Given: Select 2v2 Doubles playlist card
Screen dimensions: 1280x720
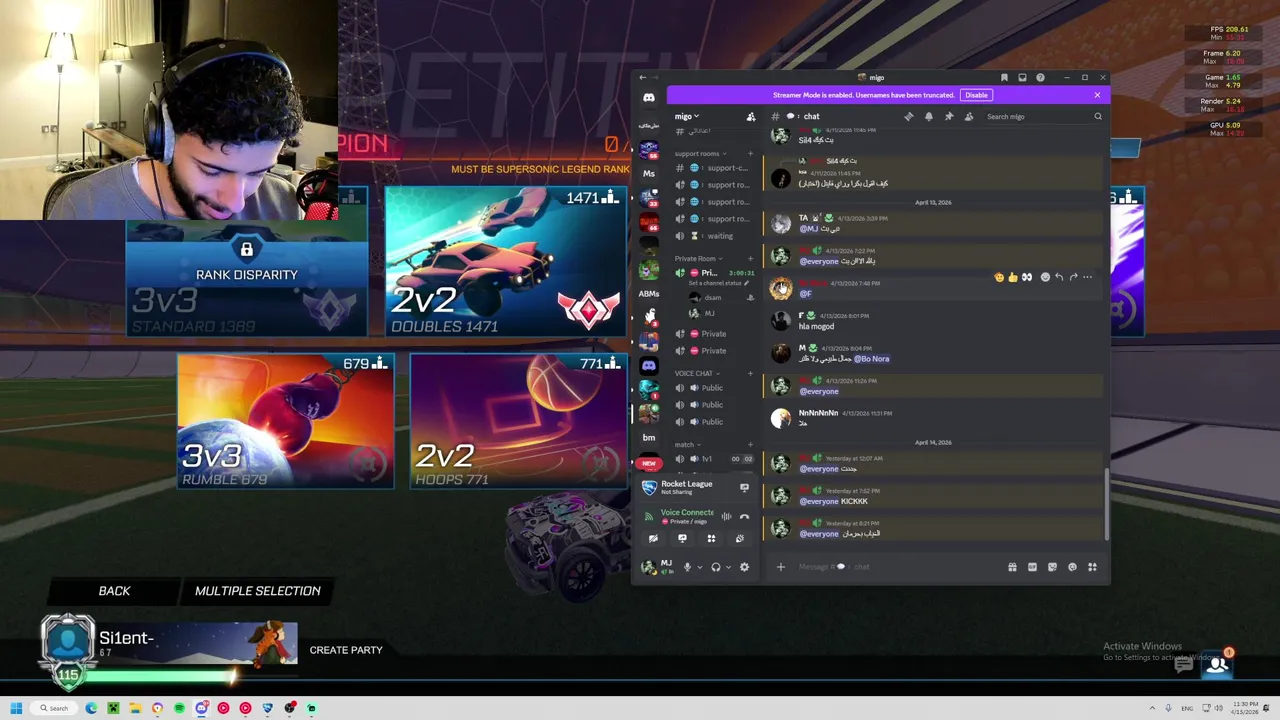Looking at the screenshot, I should [506, 261].
